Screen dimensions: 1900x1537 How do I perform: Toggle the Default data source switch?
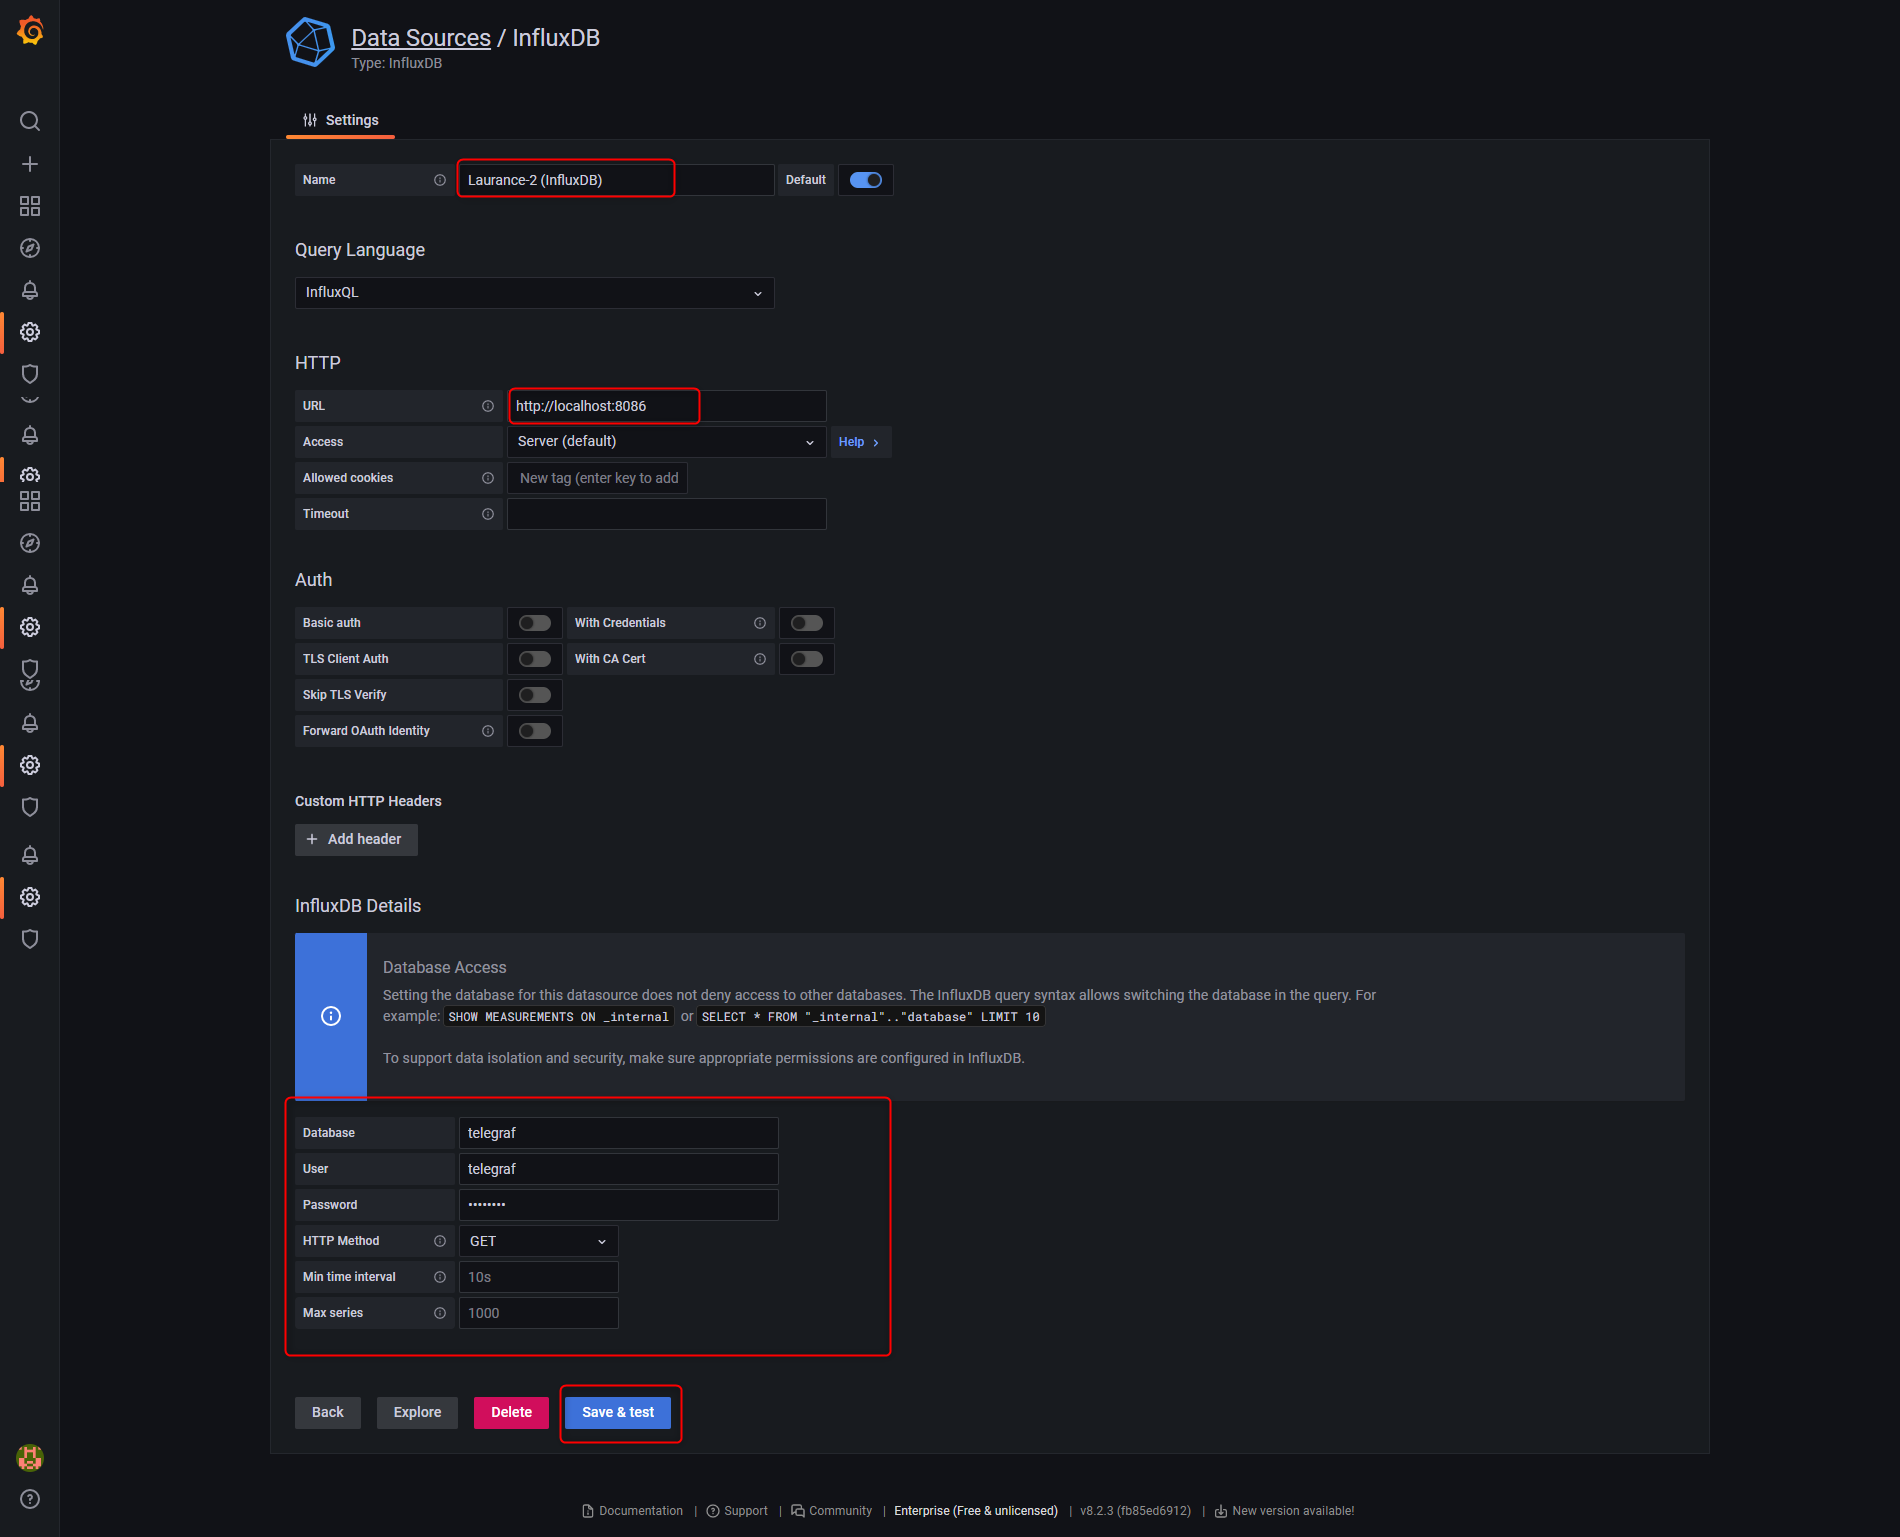coord(866,180)
